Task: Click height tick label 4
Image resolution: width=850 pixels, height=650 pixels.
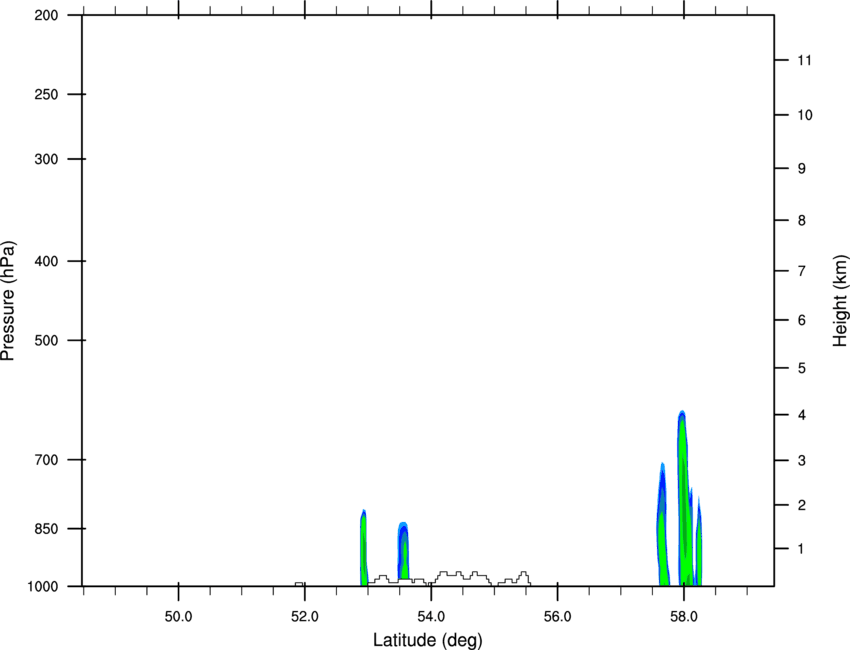Action: [802, 415]
